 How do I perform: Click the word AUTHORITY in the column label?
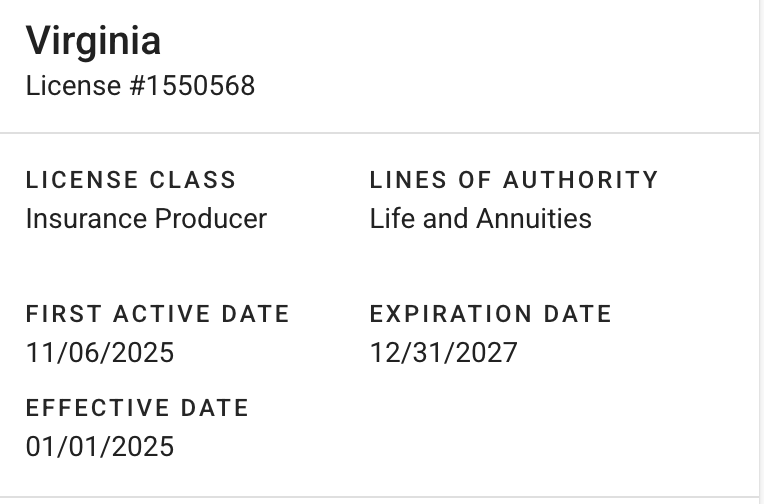point(580,180)
